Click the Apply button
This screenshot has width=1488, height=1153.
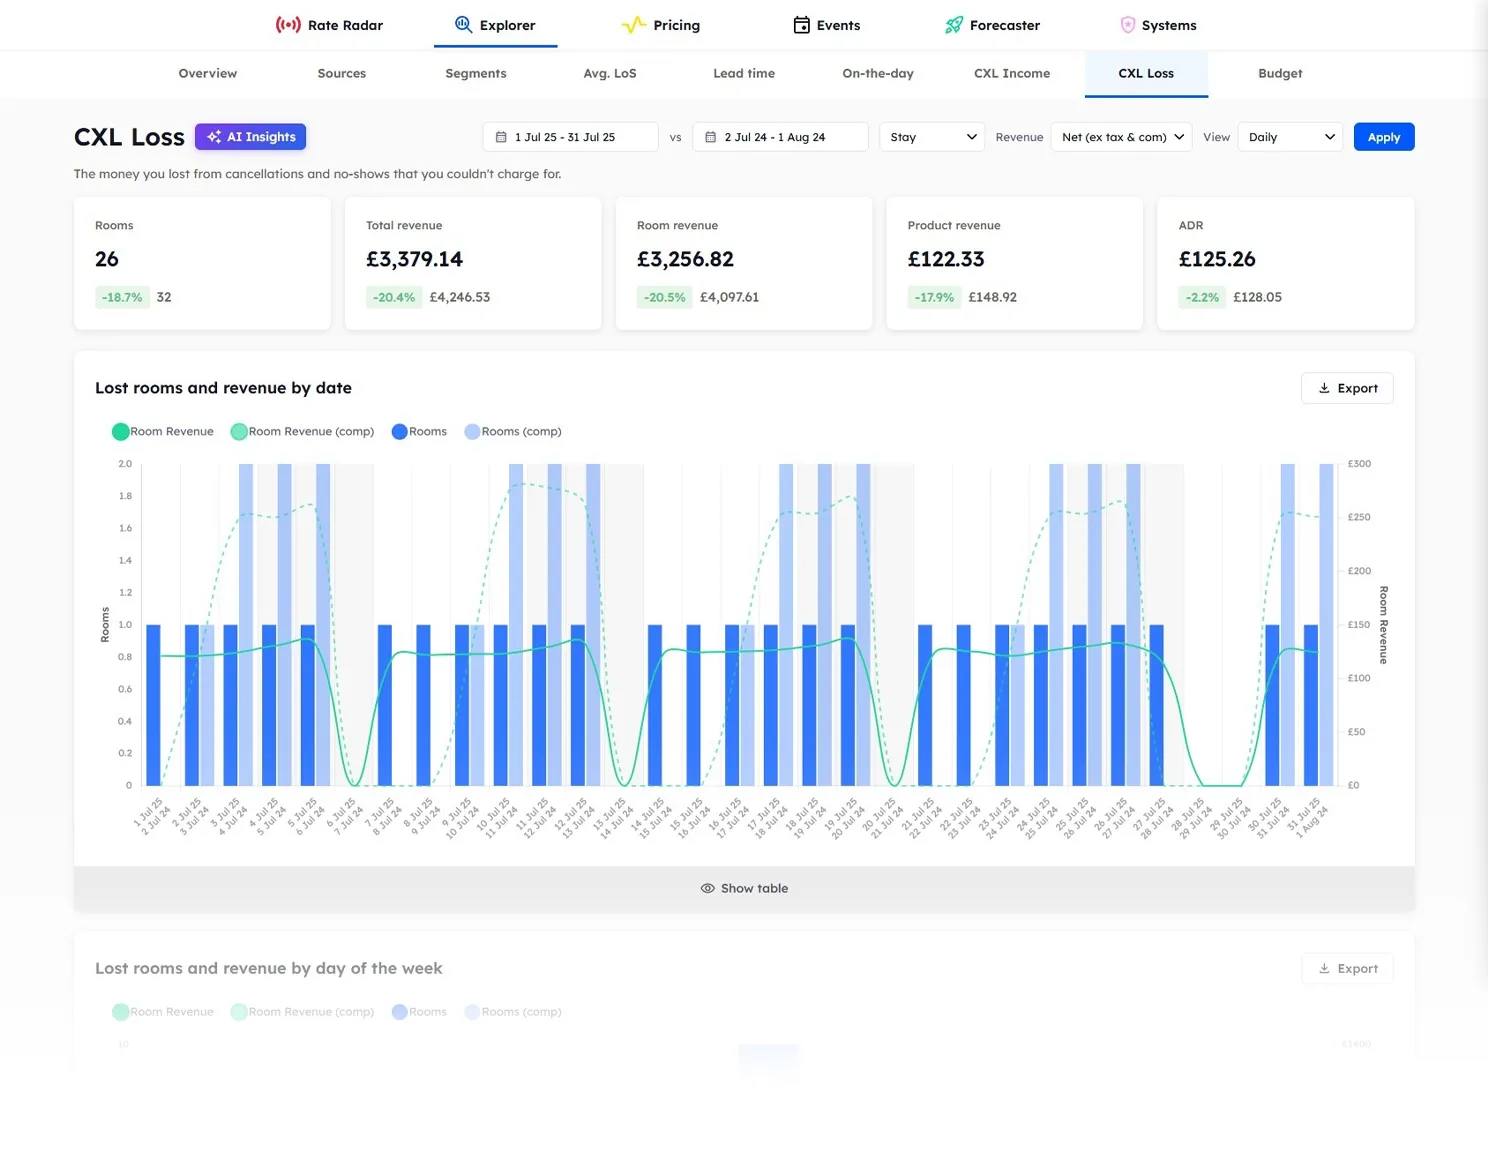[1384, 137]
